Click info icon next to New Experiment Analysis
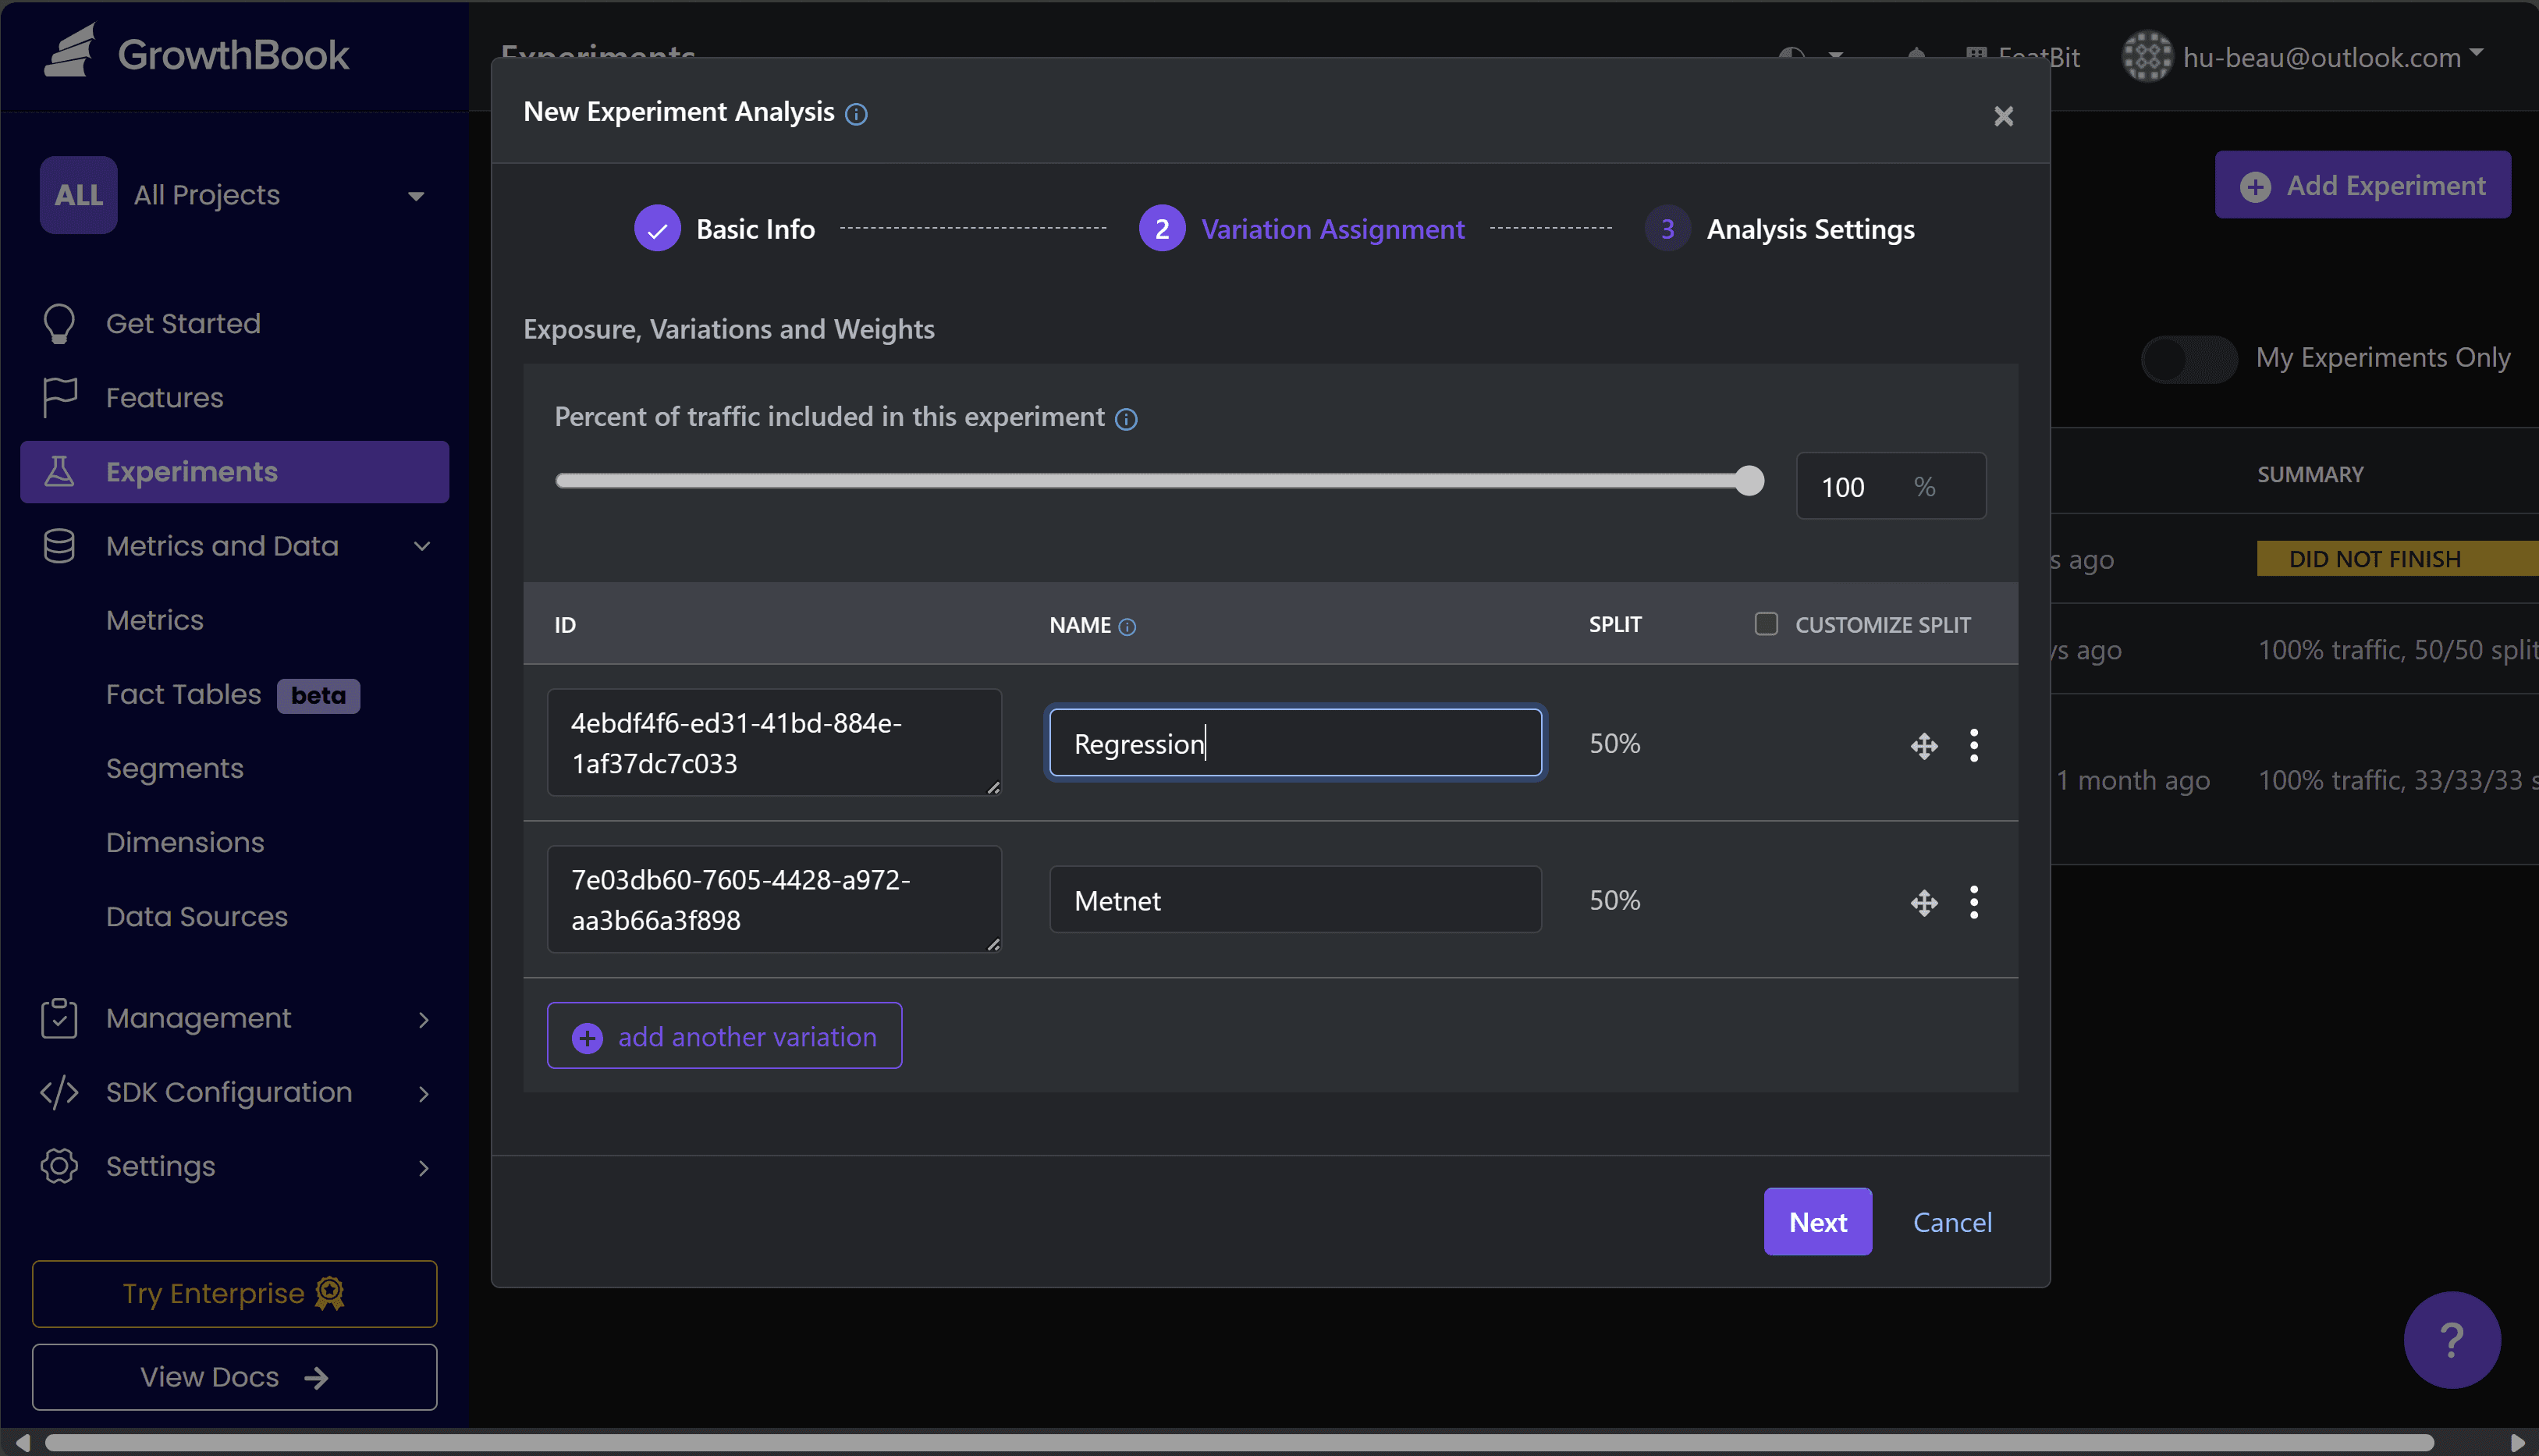The height and width of the screenshot is (1456, 2539). pyautogui.click(x=856, y=114)
